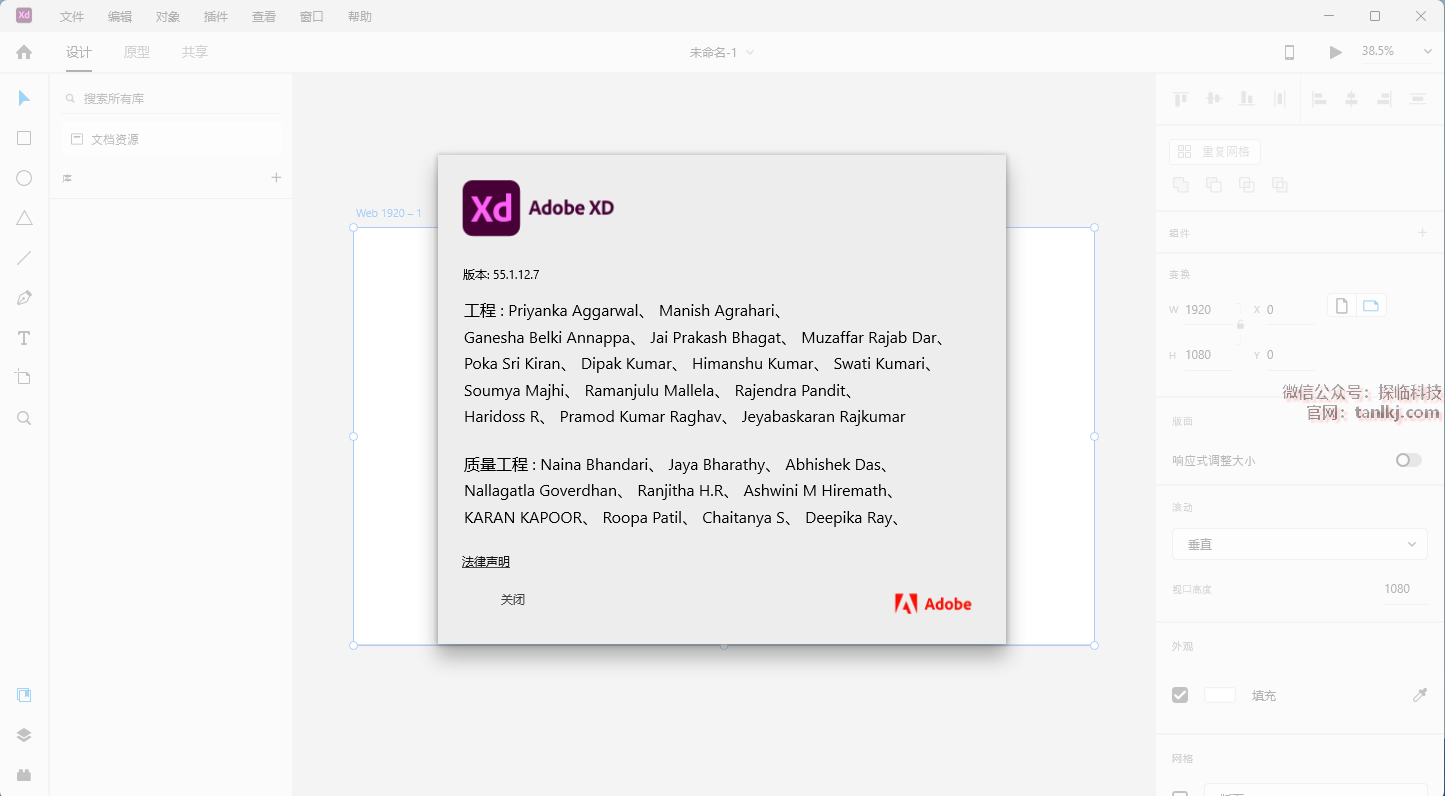Open the Plugins panel icon
The width and height of the screenshot is (1445, 796).
(24, 775)
